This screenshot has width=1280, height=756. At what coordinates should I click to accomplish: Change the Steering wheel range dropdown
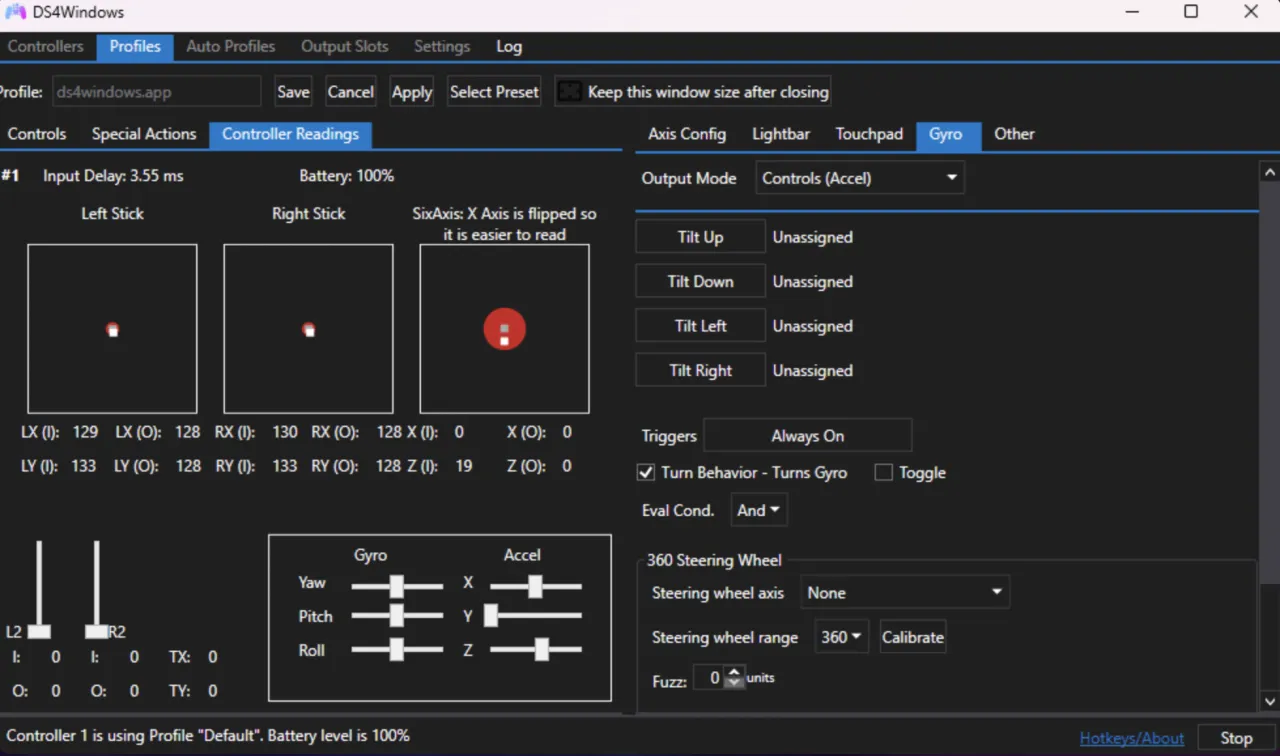pos(841,636)
